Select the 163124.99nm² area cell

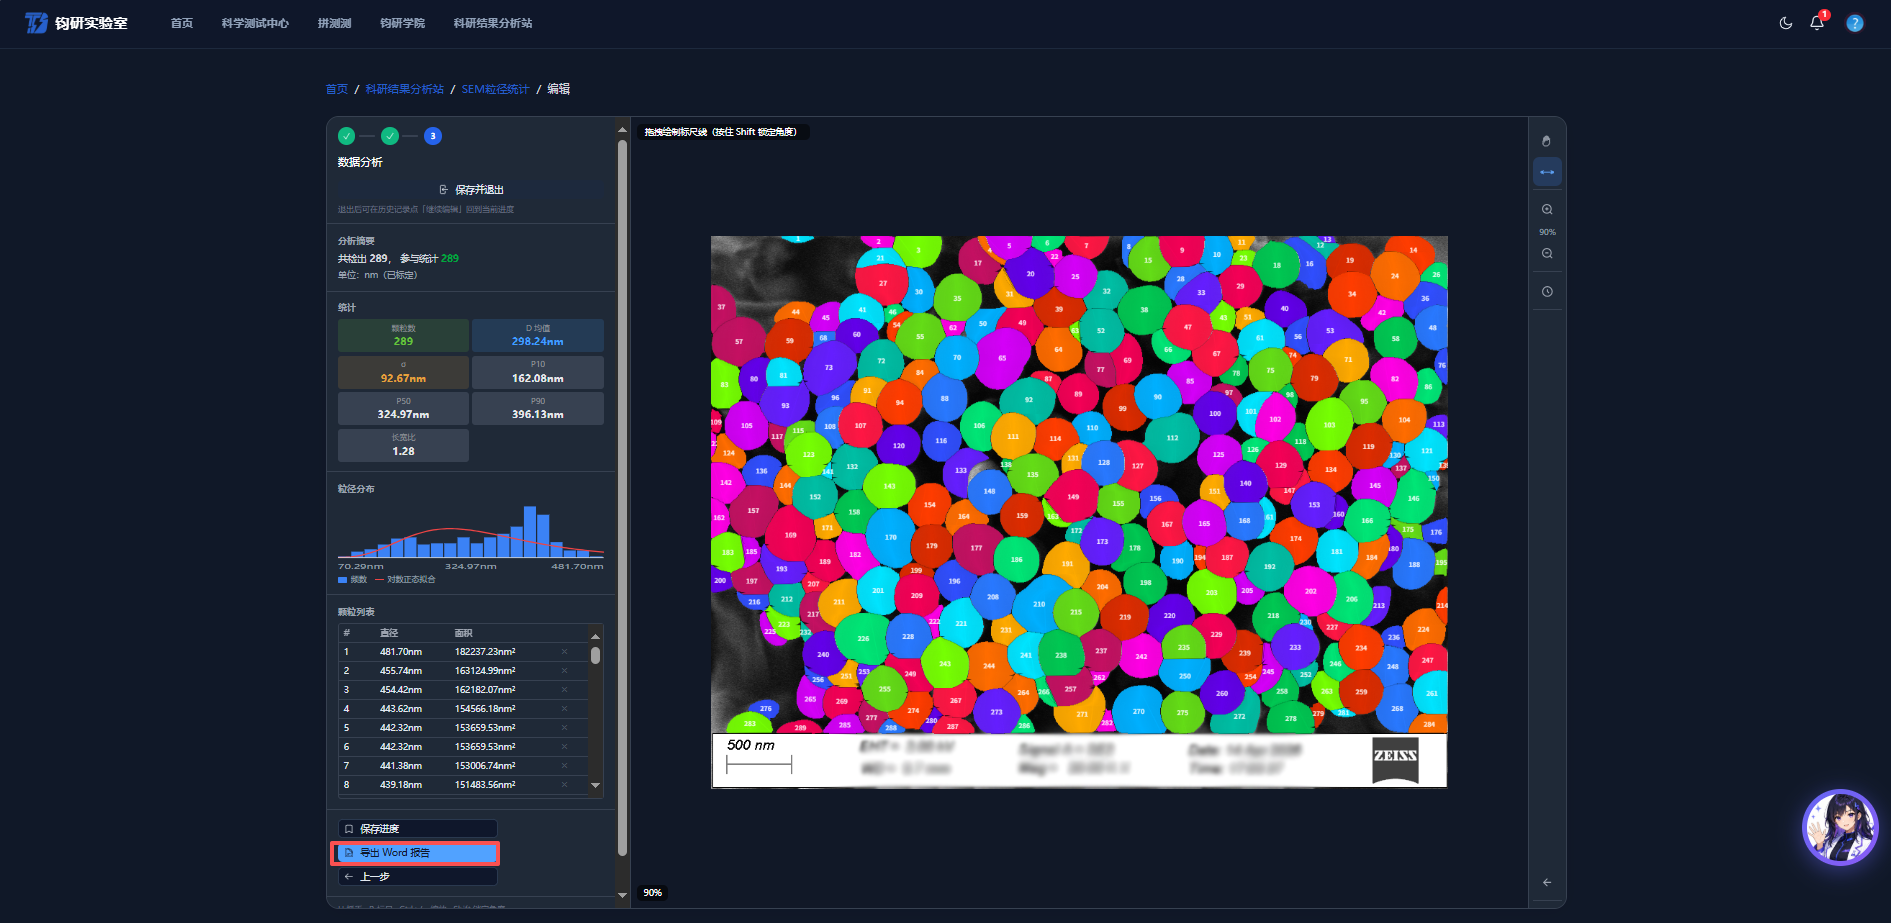point(485,671)
